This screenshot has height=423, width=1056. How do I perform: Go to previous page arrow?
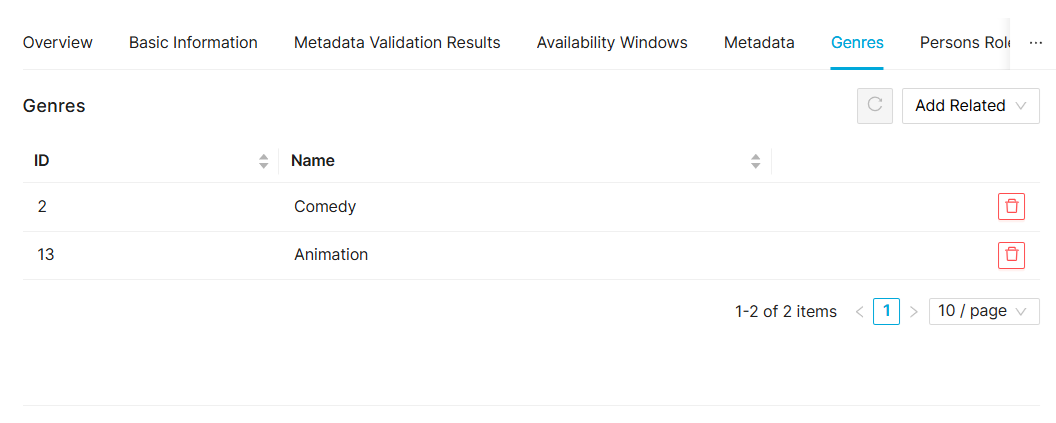(859, 312)
